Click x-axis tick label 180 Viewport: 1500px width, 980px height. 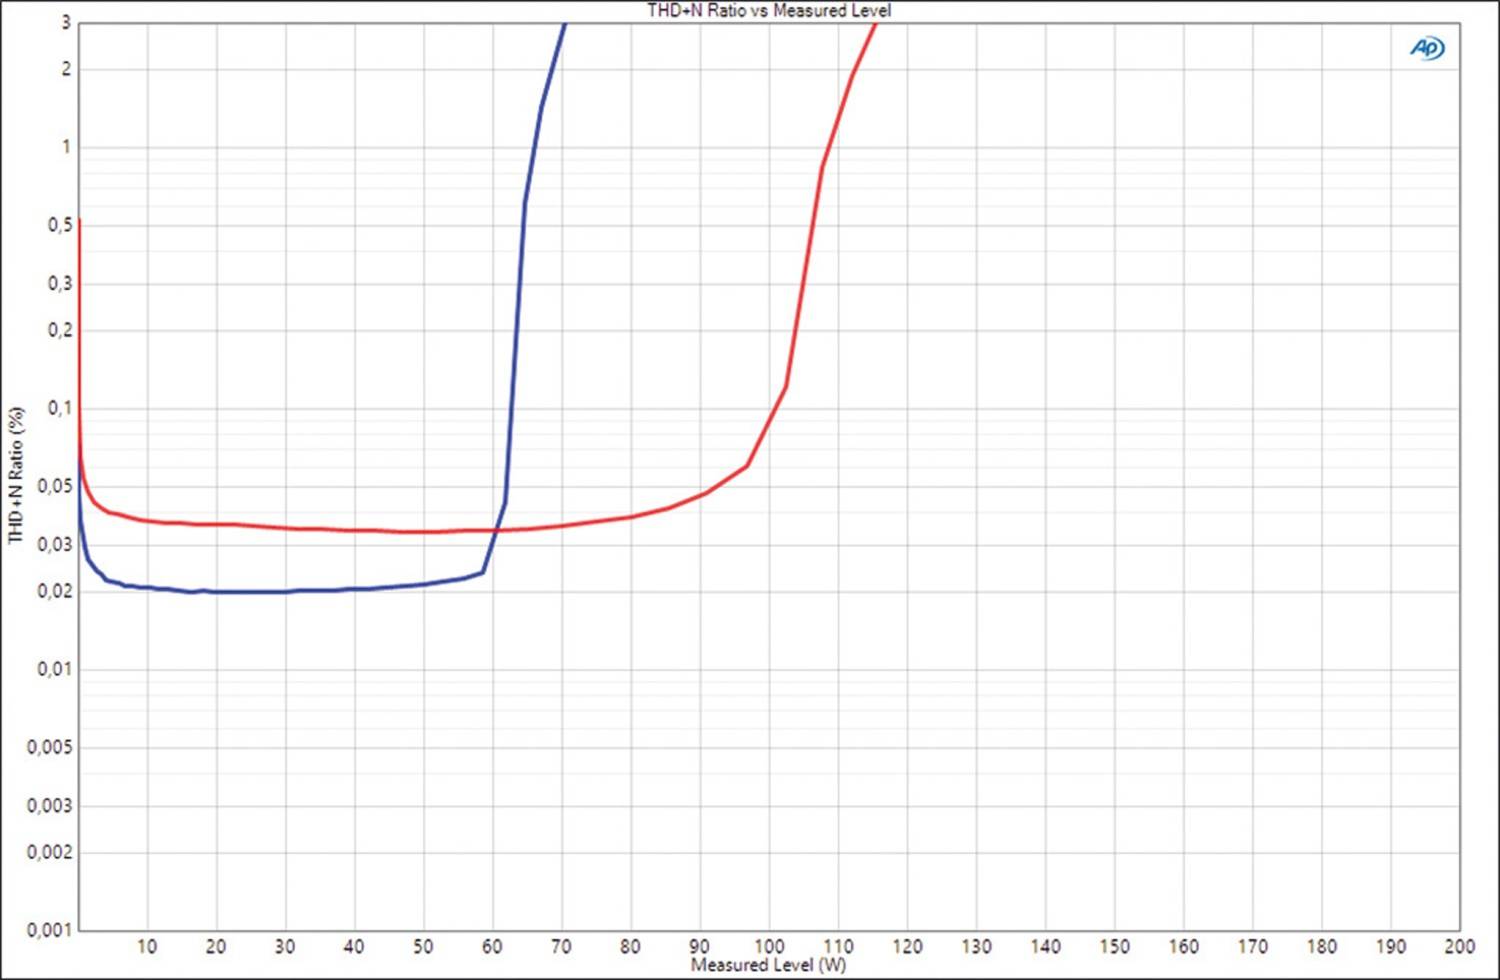pyautogui.click(x=1321, y=946)
